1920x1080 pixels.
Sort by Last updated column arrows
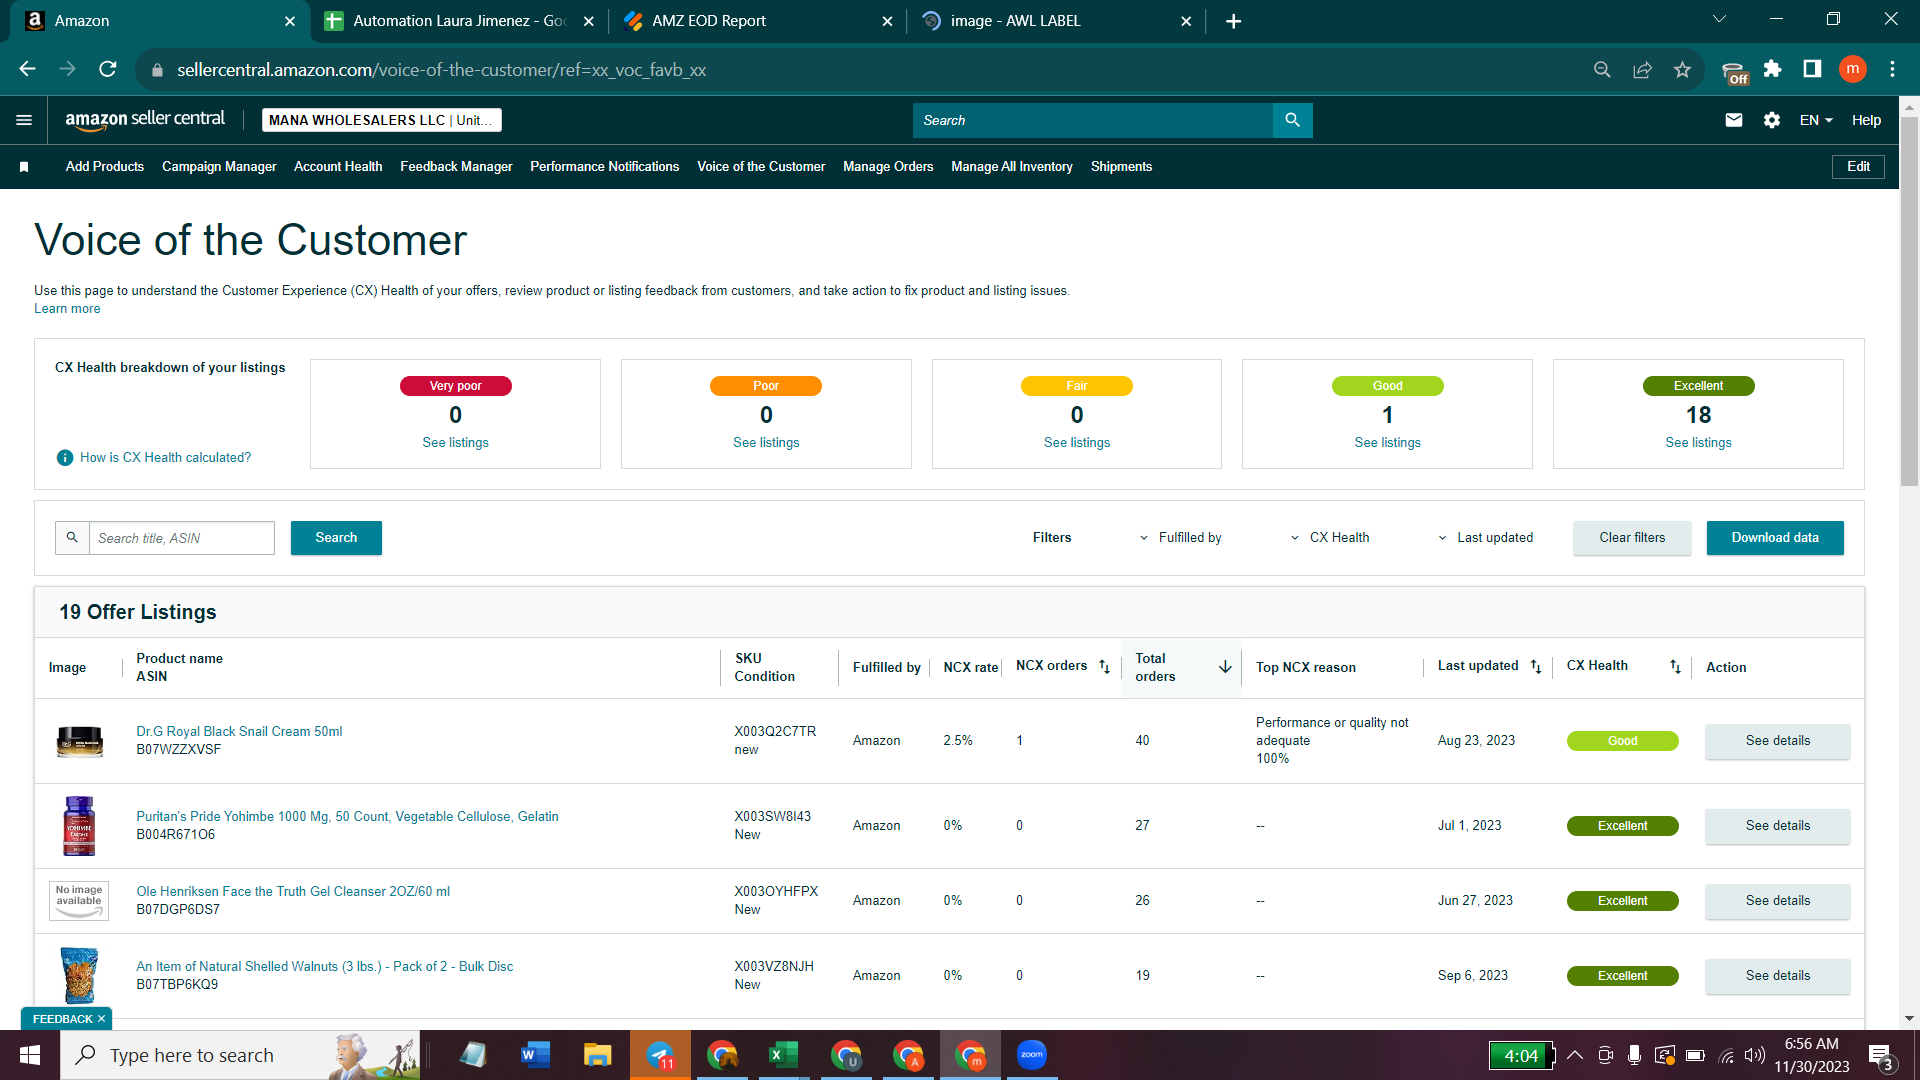(1536, 667)
